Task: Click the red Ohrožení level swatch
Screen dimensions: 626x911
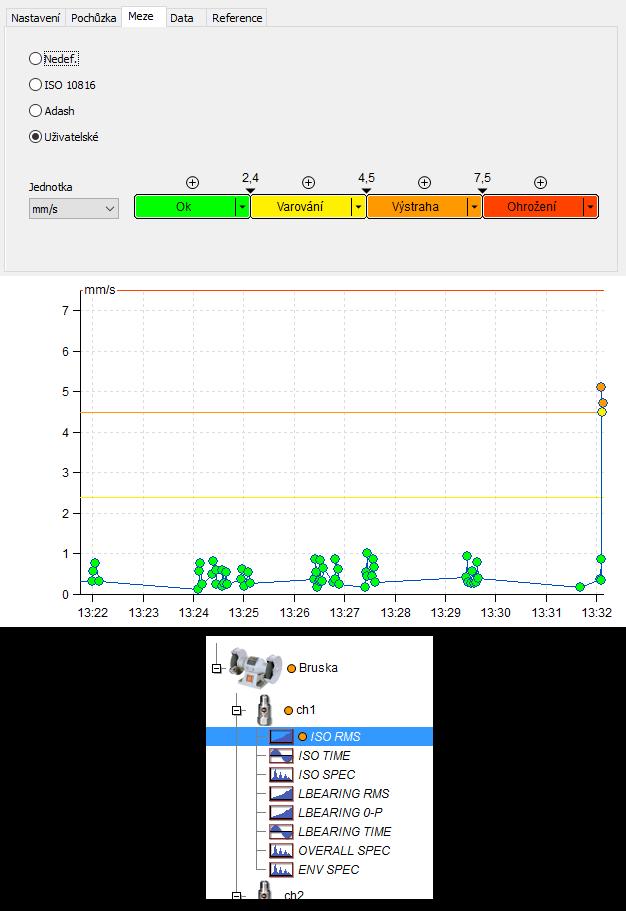Action: (x=532, y=206)
